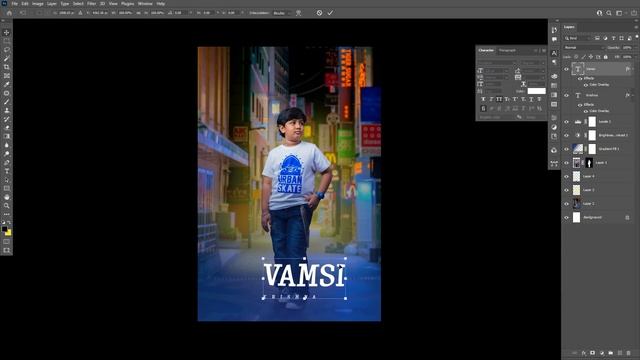The image size is (640, 360).
Task: Select the Gradient tool
Action: point(7,136)
